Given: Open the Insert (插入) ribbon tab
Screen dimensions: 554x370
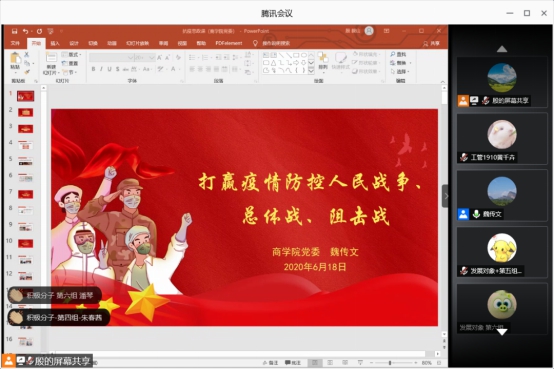Looking at the screenshot, I should 55,43.
